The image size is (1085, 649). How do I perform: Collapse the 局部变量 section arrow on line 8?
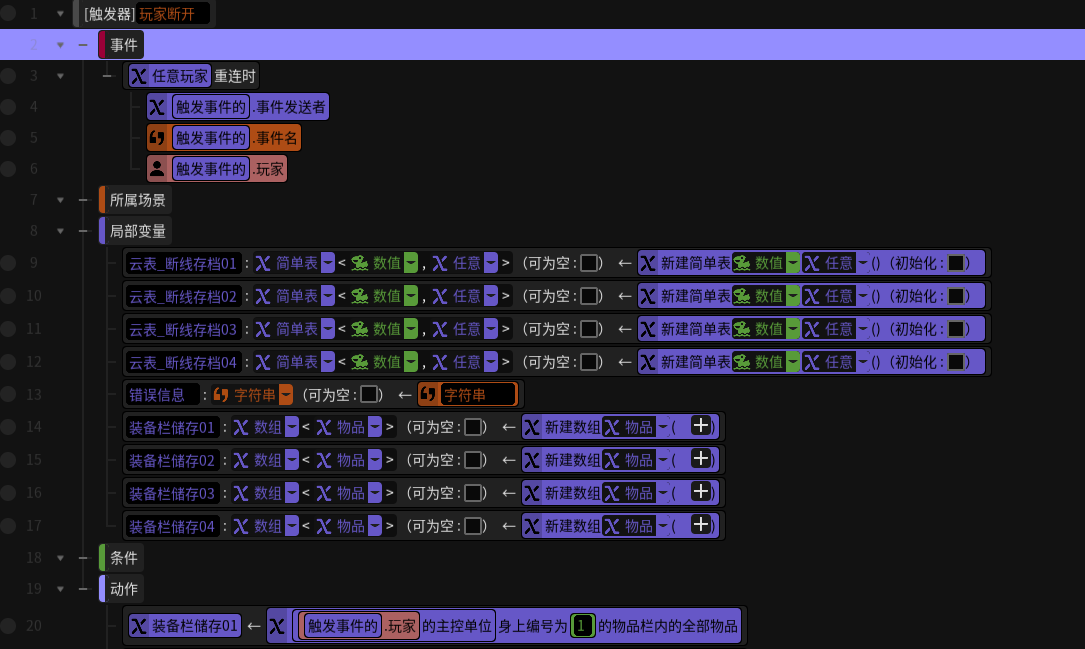pos(60,231)
